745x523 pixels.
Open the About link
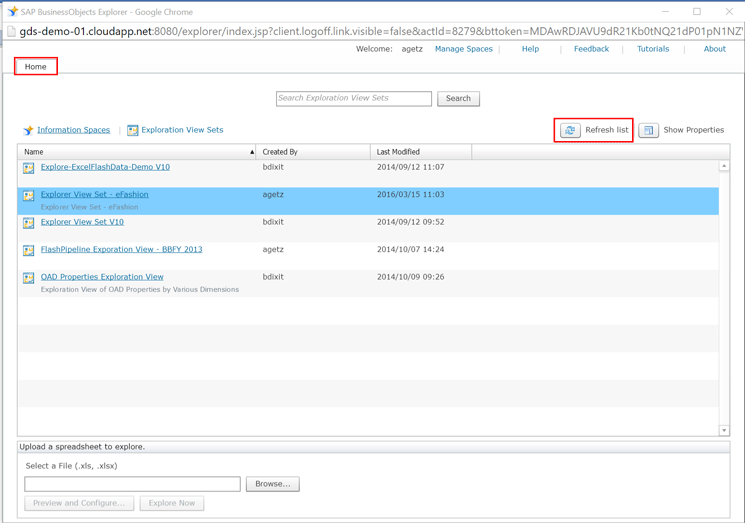coord(715,49)
